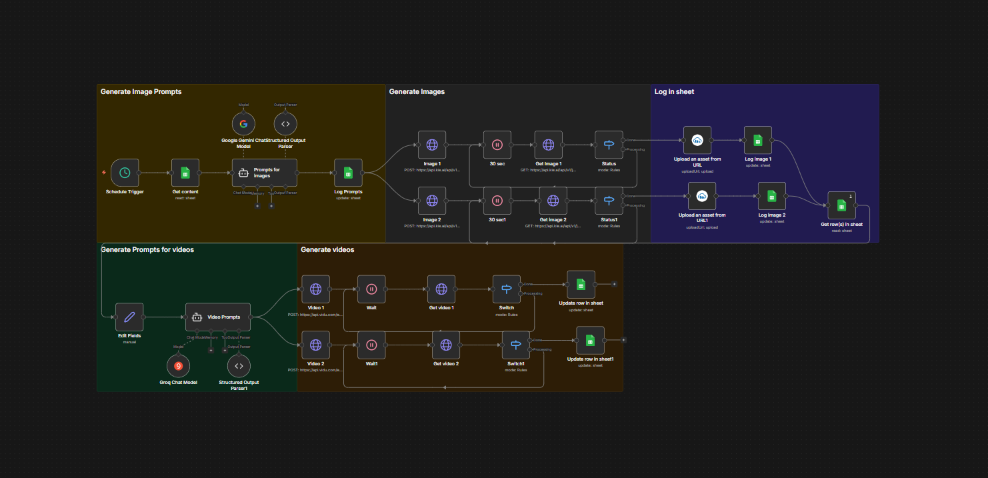This screenshot has height=478, width=988.
Task: Select the Structured Output Parser1 node
Action: point(238,366)
